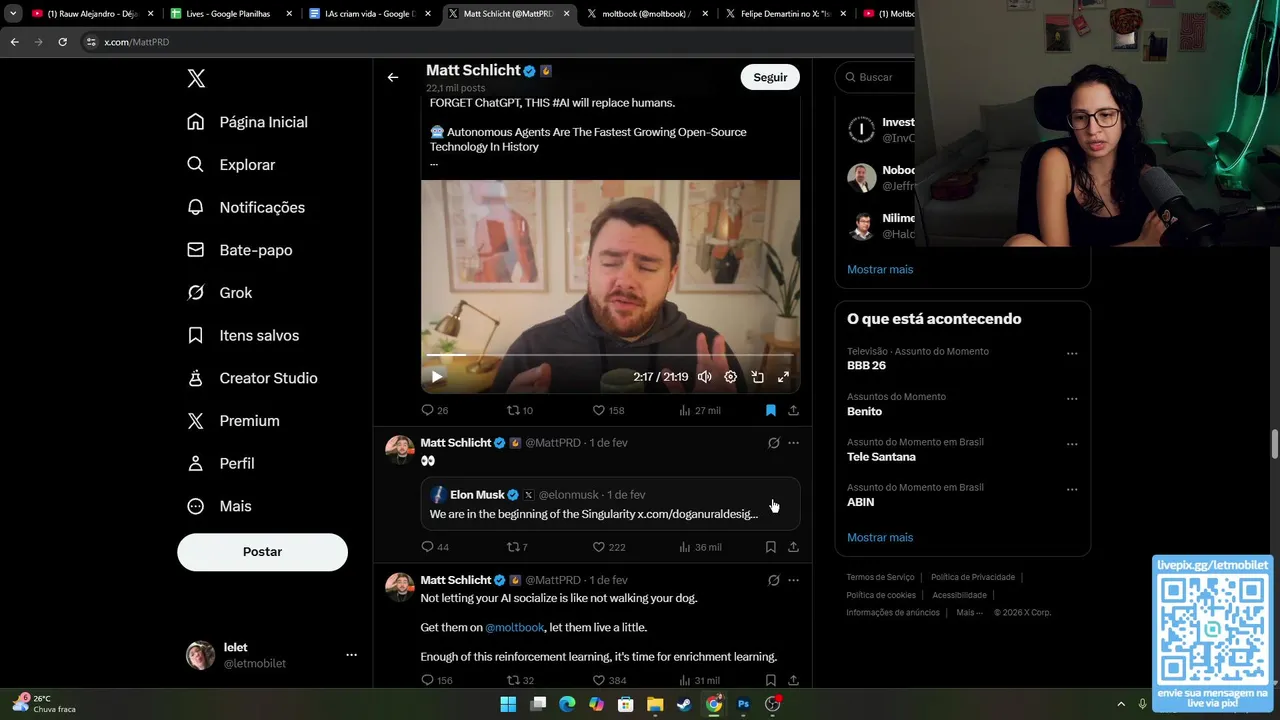The height and width of the screenshot is (720, 1280).
Task: Switch to moltbook (@moltbook) browser tab
Action: coord(647,14)
